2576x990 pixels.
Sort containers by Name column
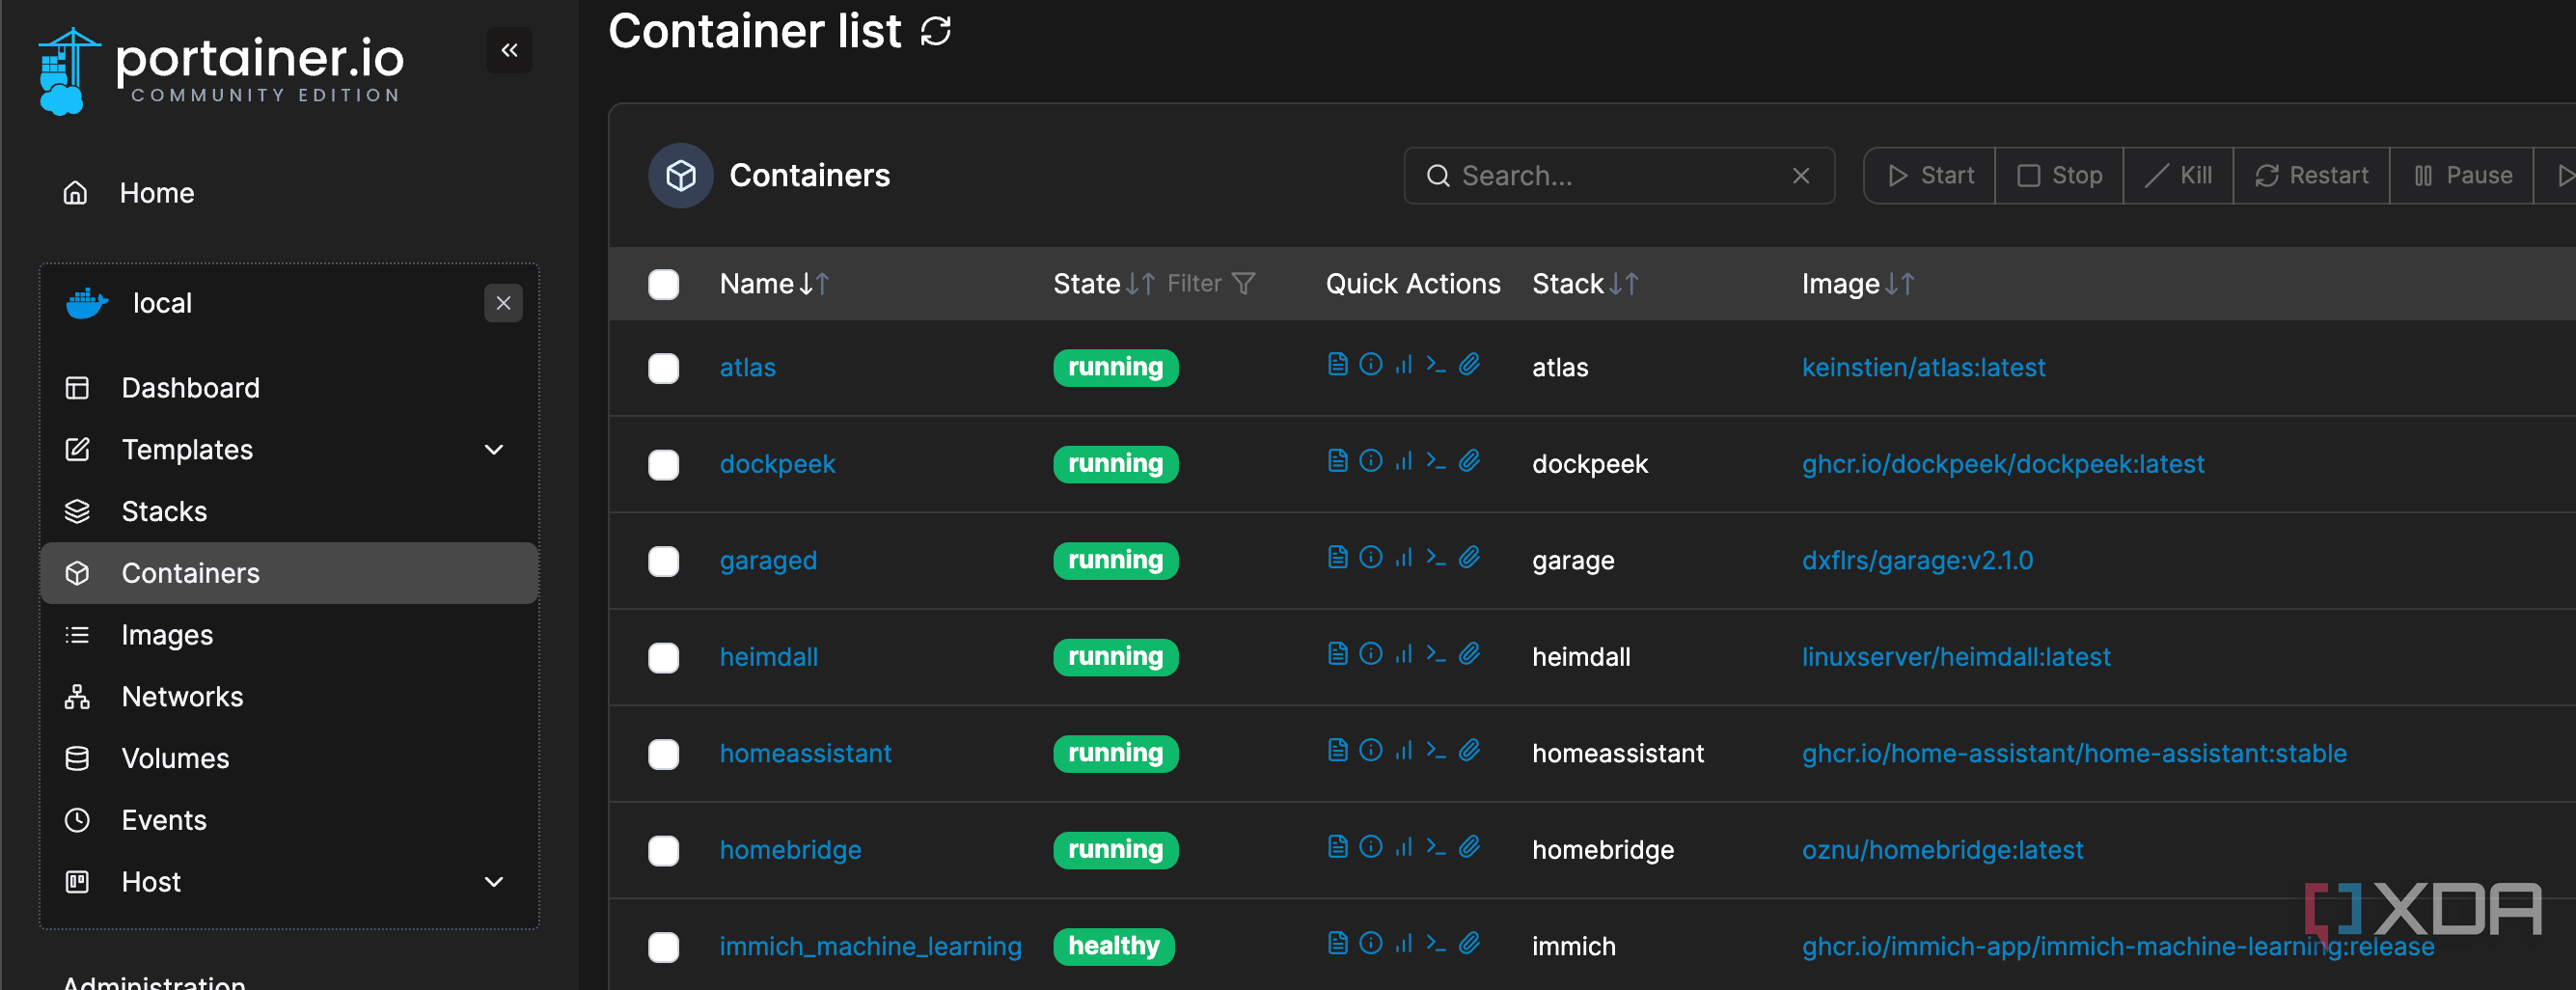[774, 284]
